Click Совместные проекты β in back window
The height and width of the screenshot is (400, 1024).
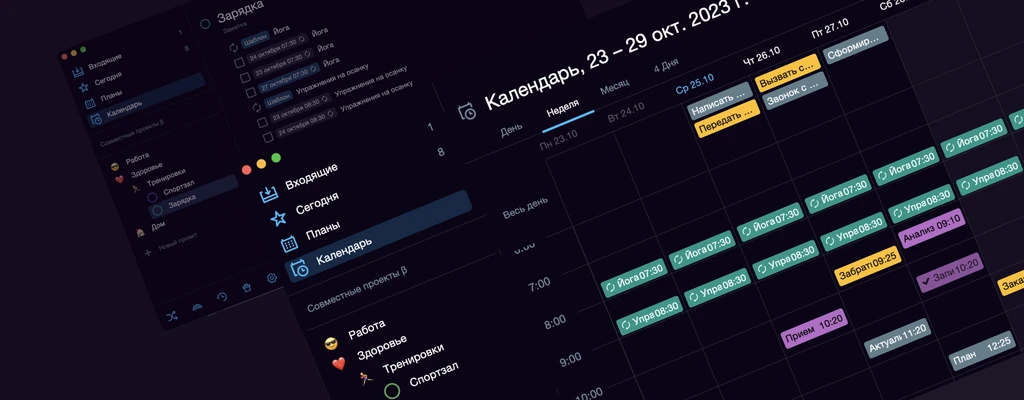click(x=132, y=131)
